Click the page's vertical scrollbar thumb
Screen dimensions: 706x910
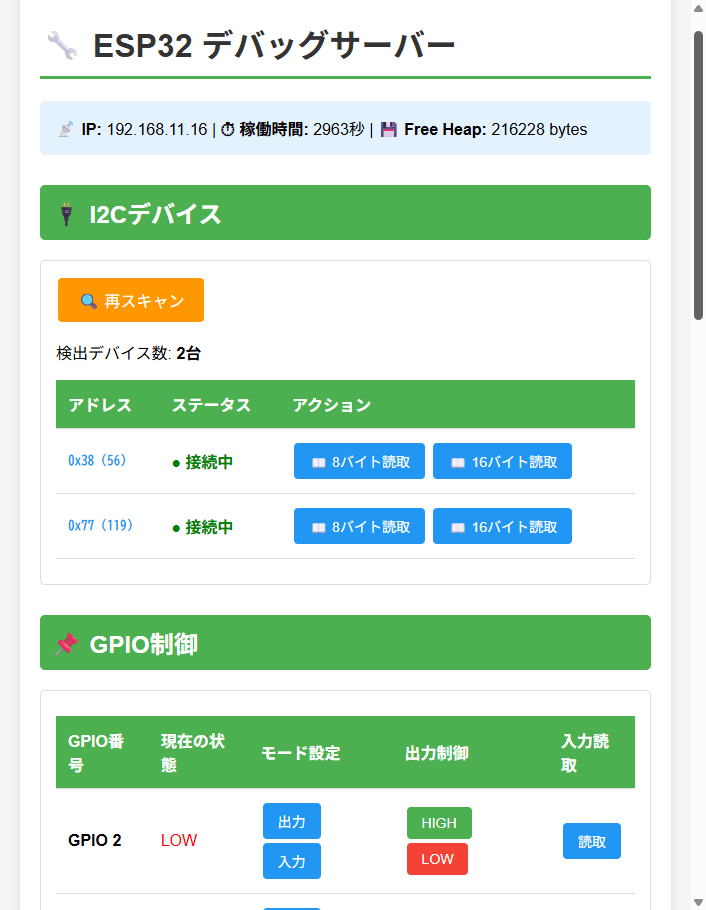(x=698, y=175)
